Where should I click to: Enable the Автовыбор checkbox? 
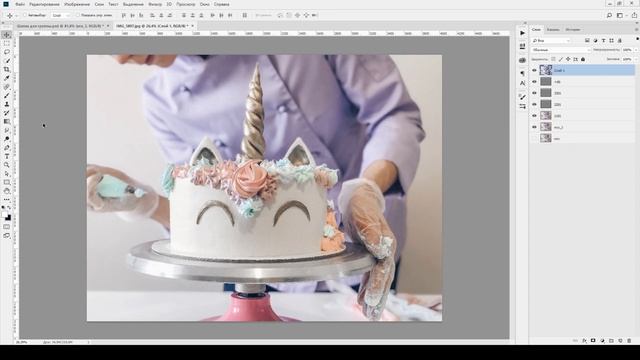click(x=24, y=15)
